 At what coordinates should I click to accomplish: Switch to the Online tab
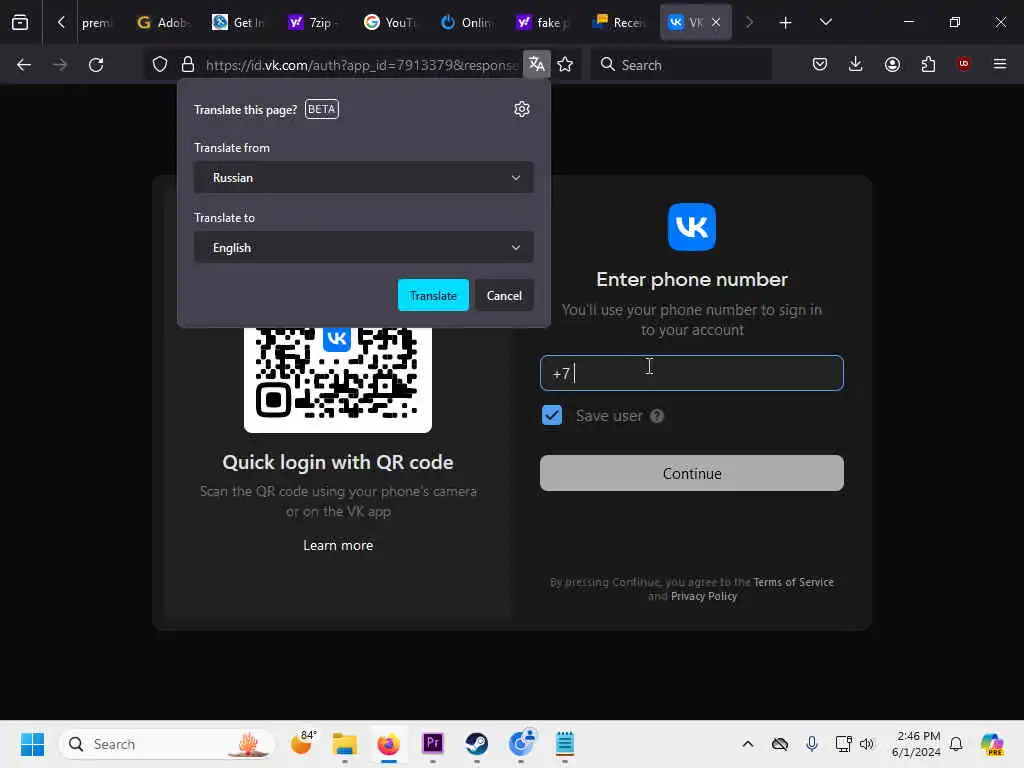pyautogui.click(x=466, y=23)
